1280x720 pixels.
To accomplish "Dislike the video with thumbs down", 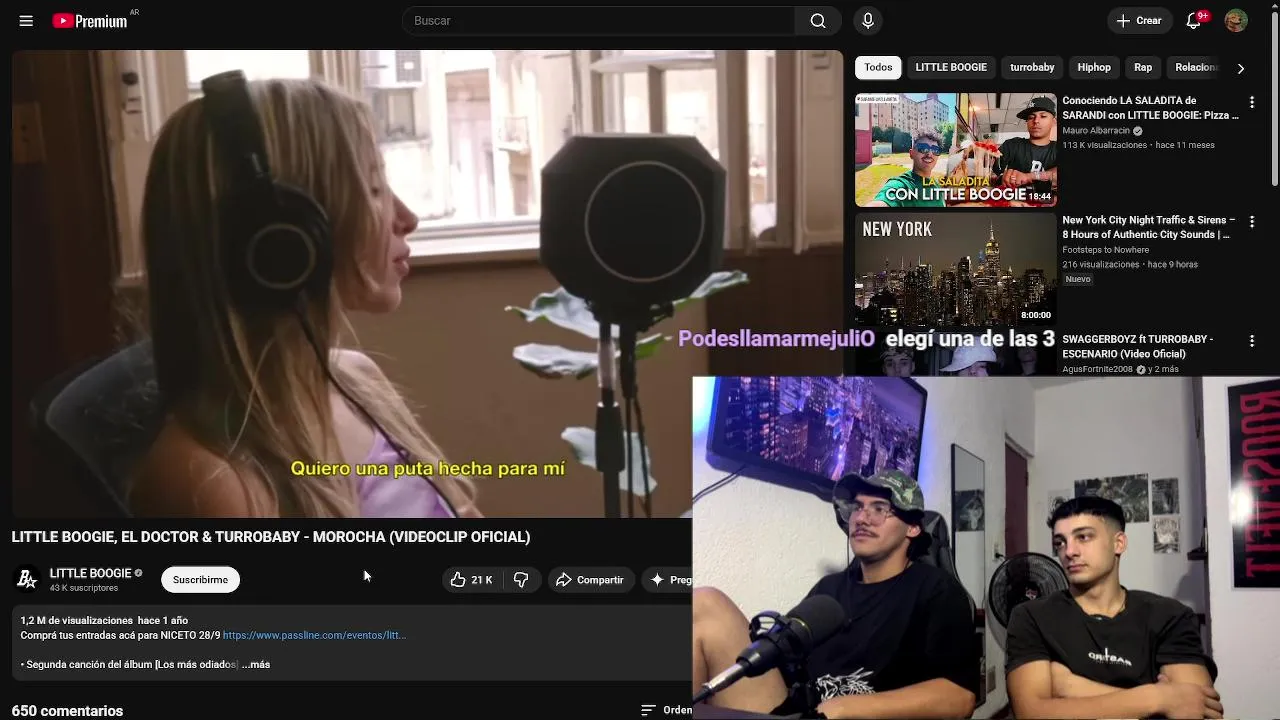I will [x=521, y=580].
